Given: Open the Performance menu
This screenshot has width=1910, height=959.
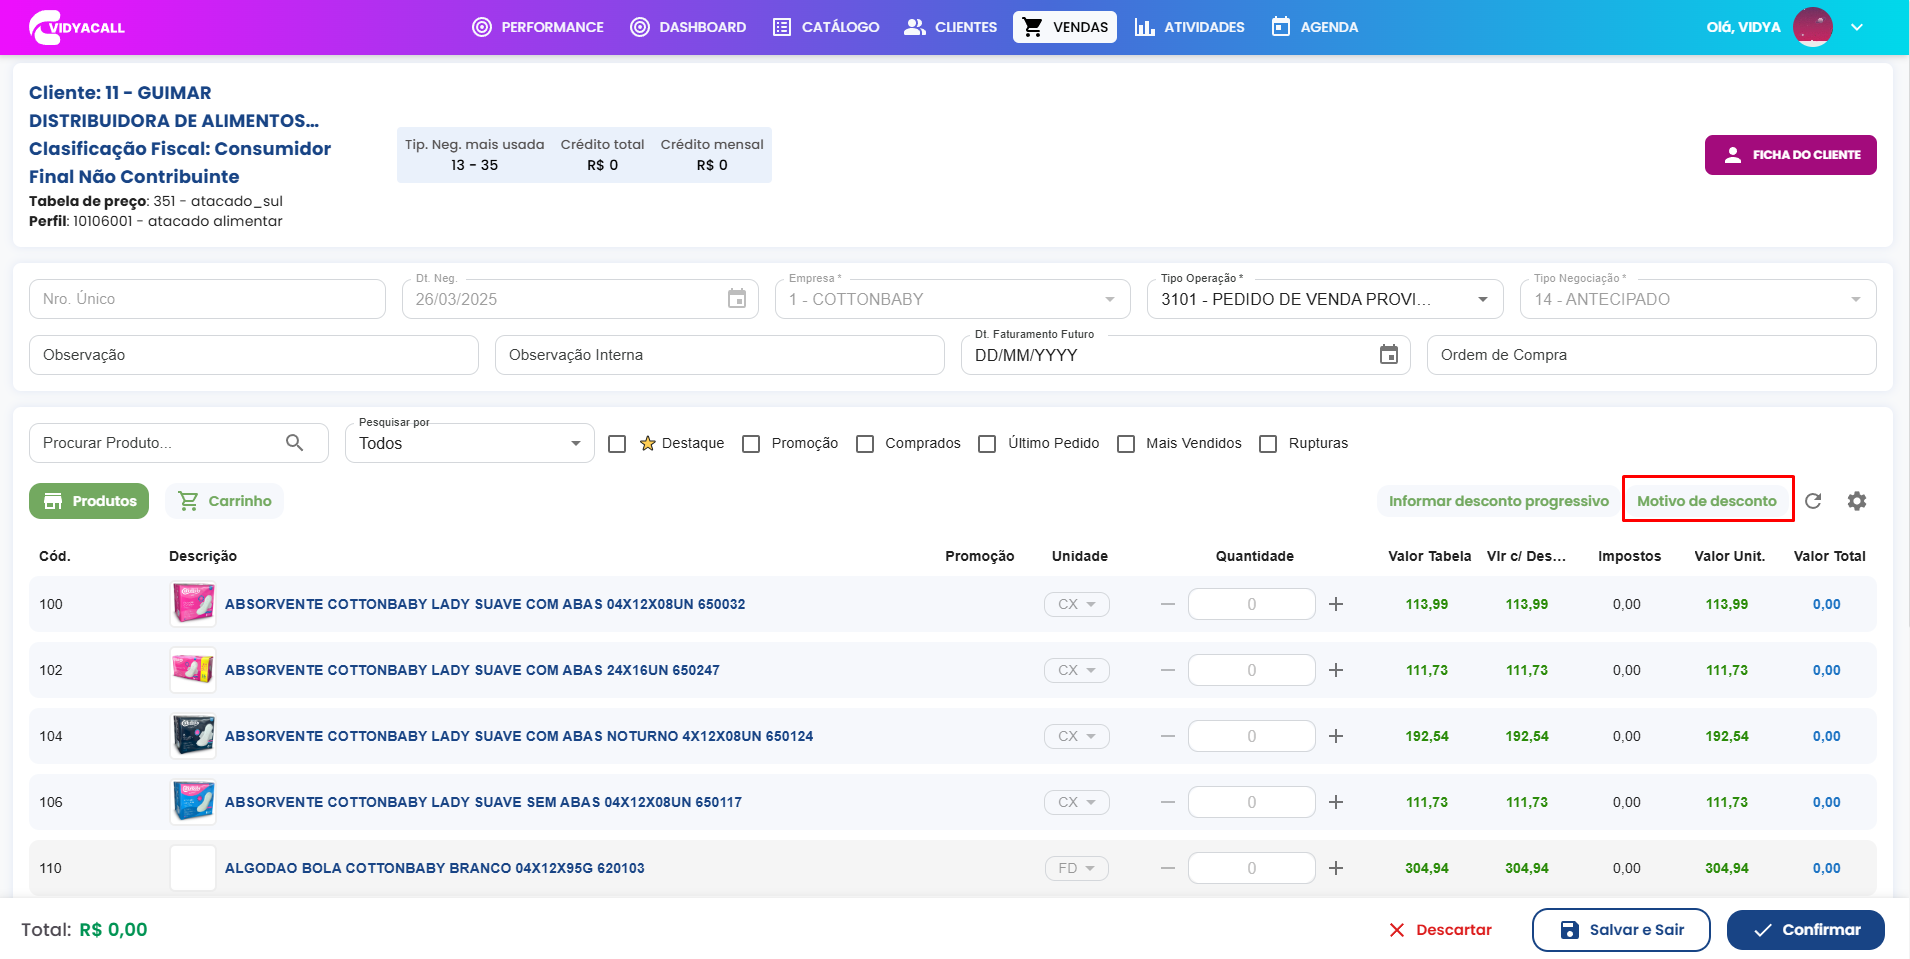Looking at the screenshot, I should [538, 27].
